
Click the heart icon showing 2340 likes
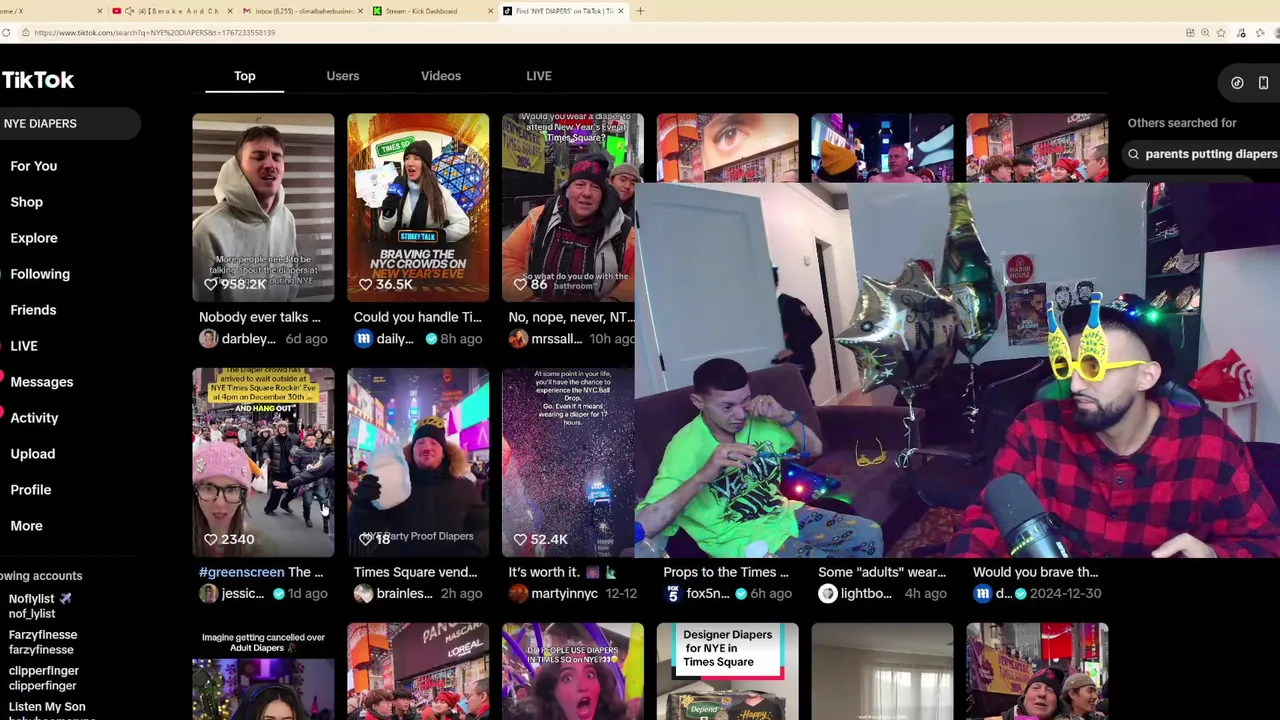coord(210,539)
